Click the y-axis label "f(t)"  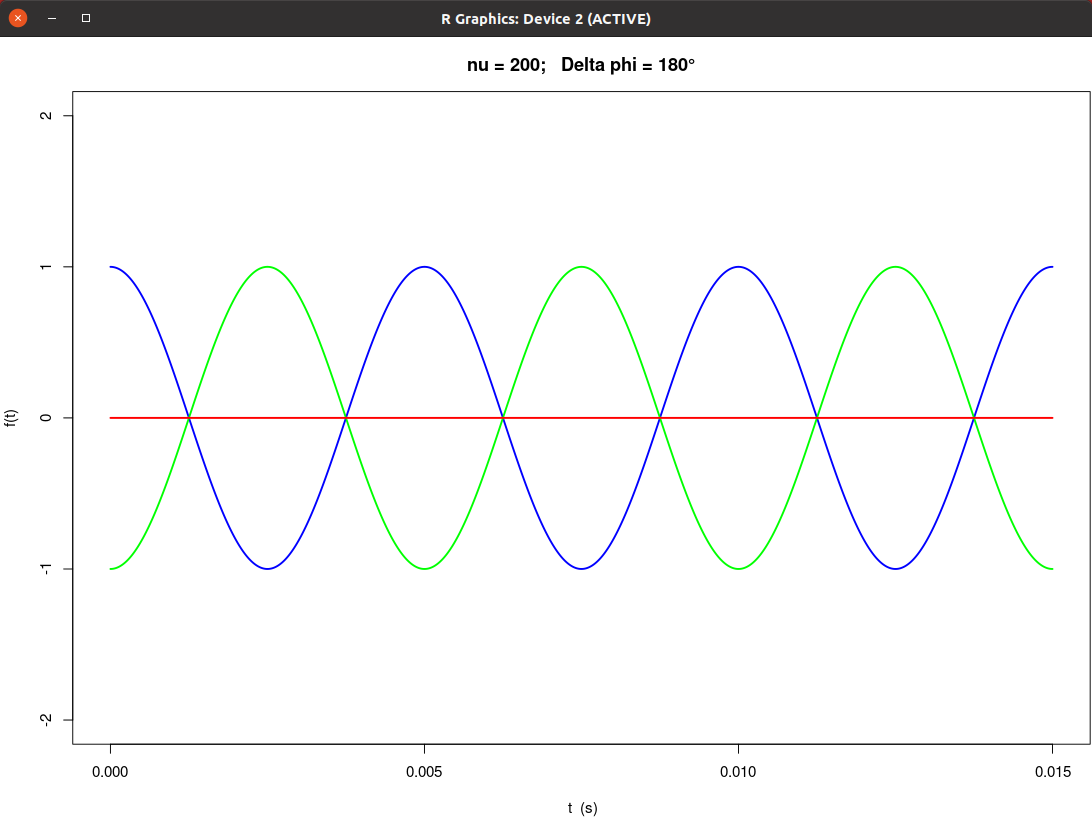pos(10,418)
